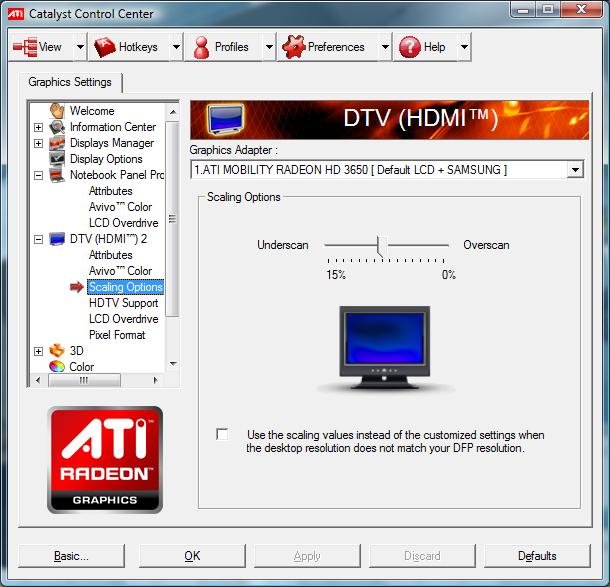This screenshot has height=587, width=610.
Task: Click the Profiles person icon
Action: tap(201, 47)
